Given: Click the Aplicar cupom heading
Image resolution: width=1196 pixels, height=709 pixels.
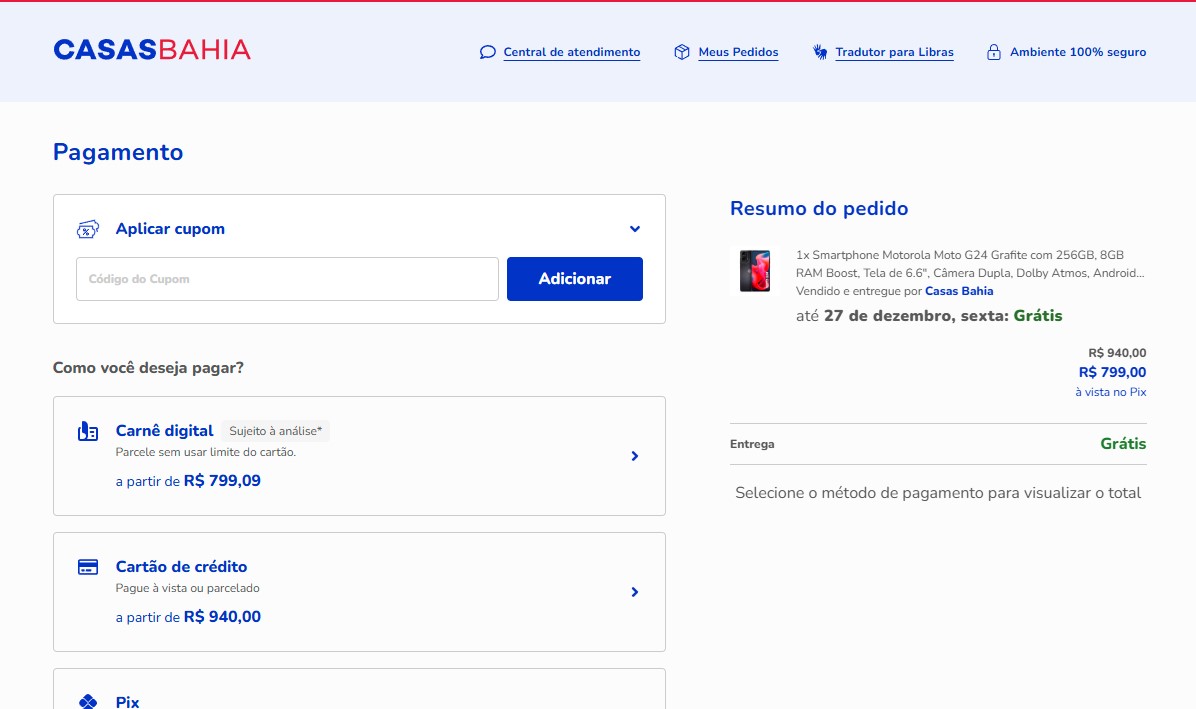Looking at the screenshot, I should click(170, 229).
